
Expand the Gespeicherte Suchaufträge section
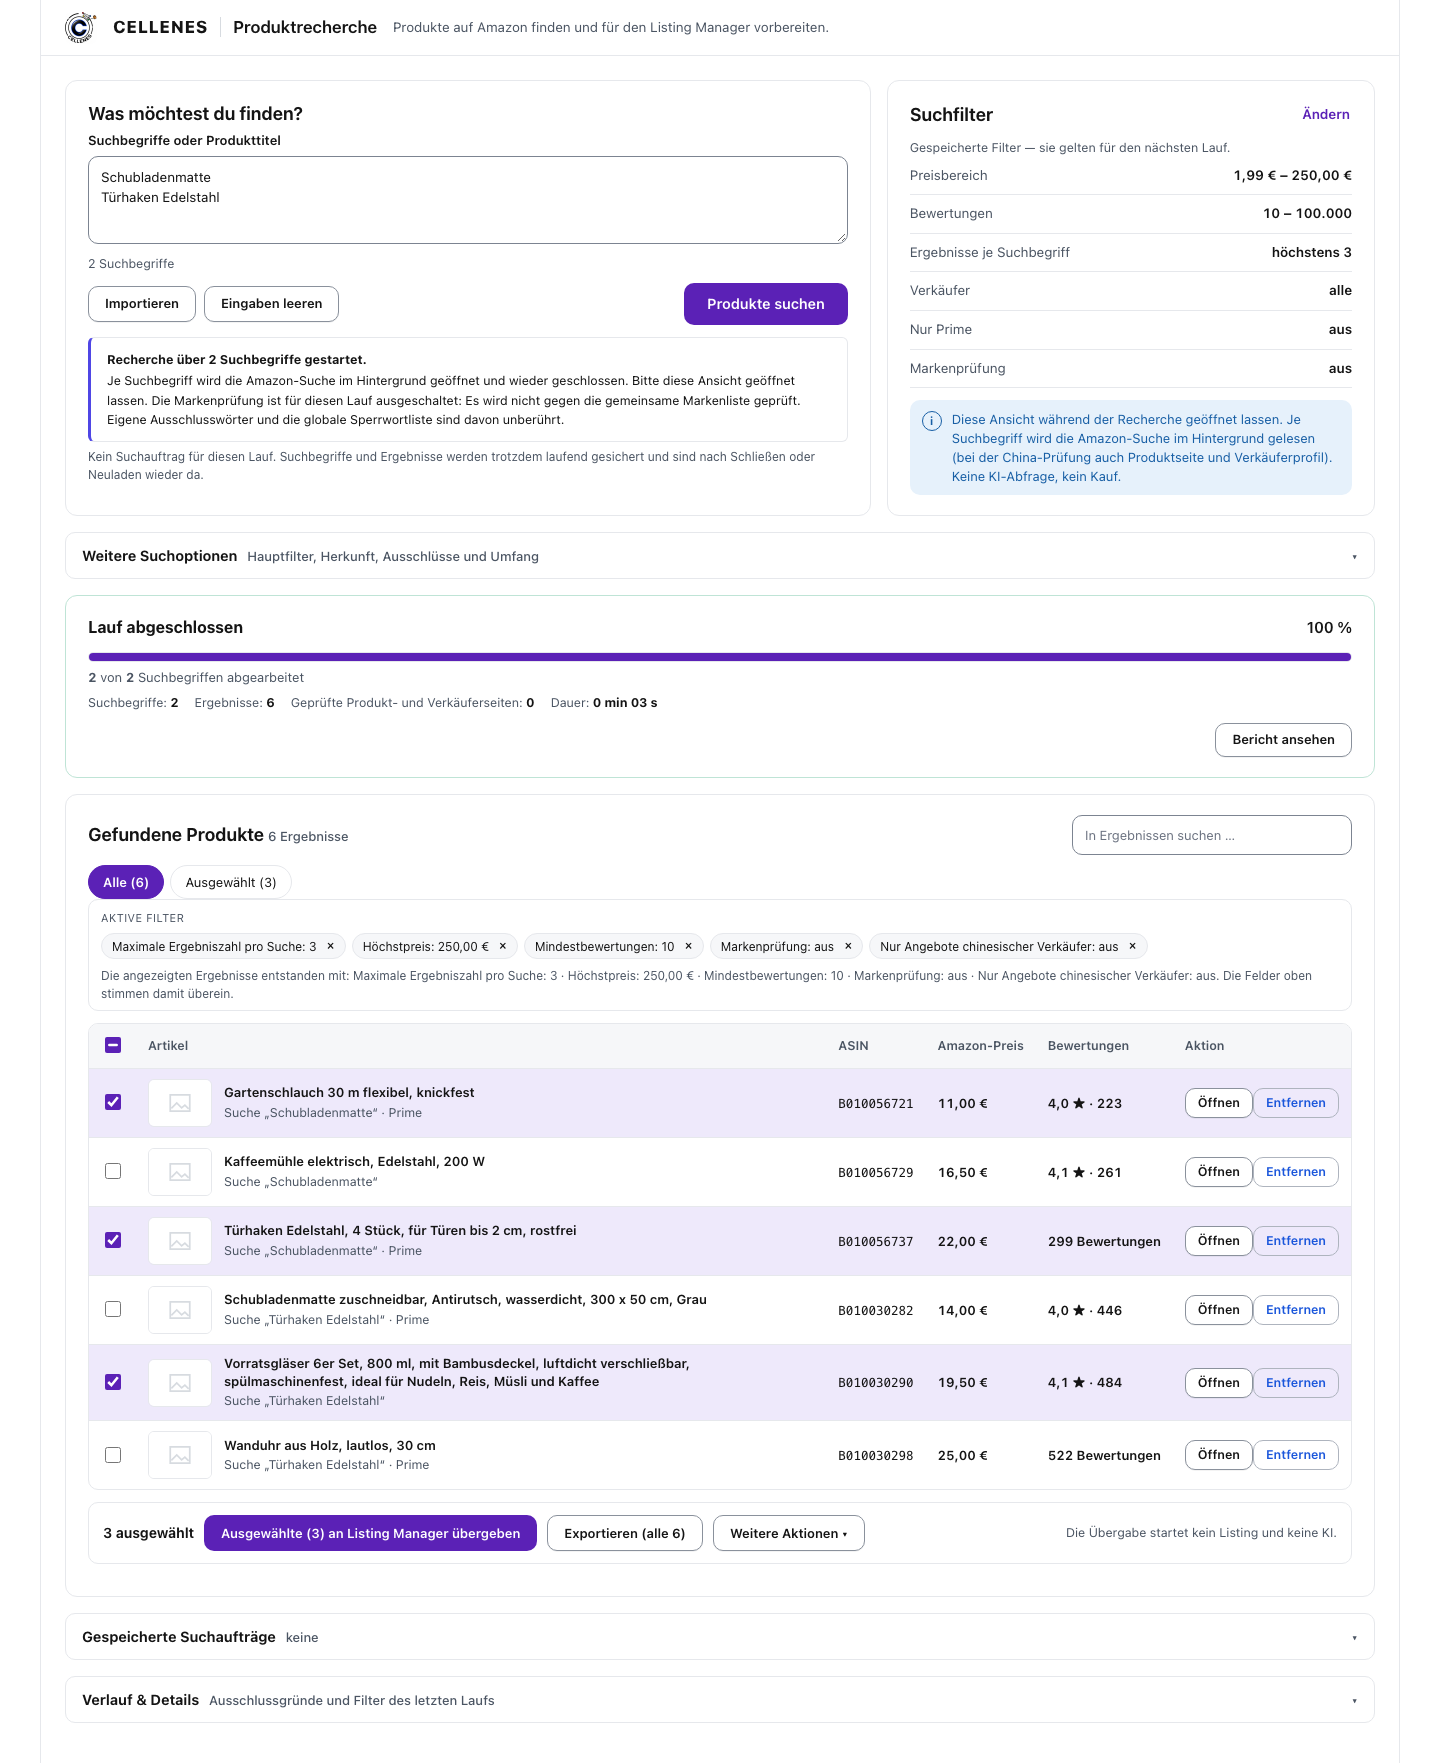tap(720, 1637)
